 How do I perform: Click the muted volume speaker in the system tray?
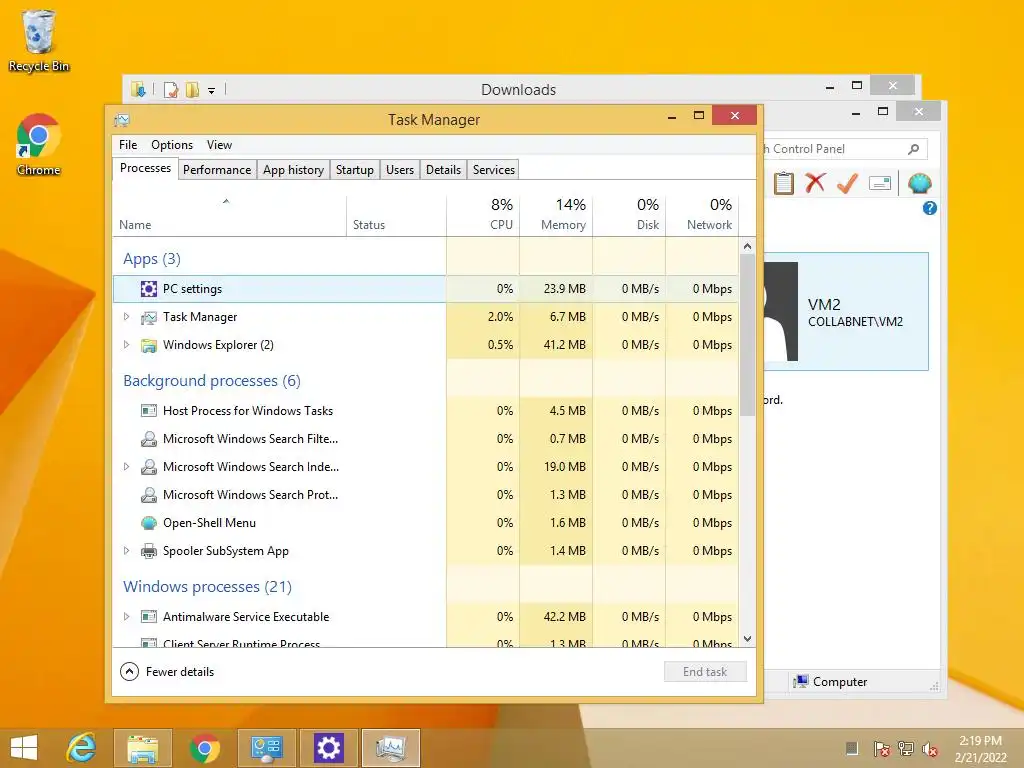930,748
